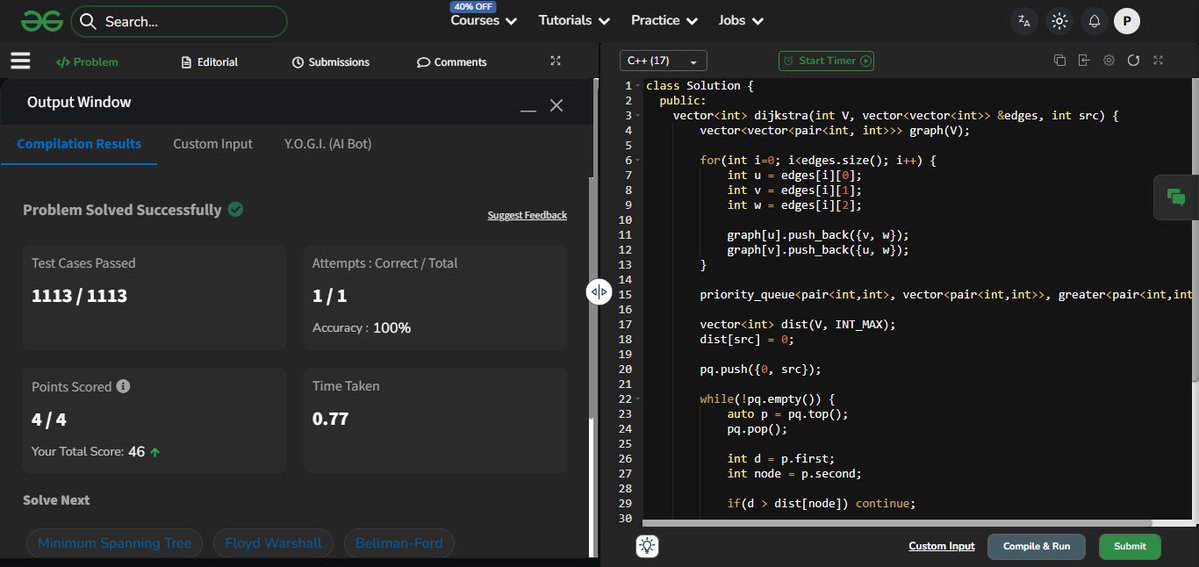Click the Points Scored info icon
The height and width of the screenshot is (567, 1199).
point(123,386)
